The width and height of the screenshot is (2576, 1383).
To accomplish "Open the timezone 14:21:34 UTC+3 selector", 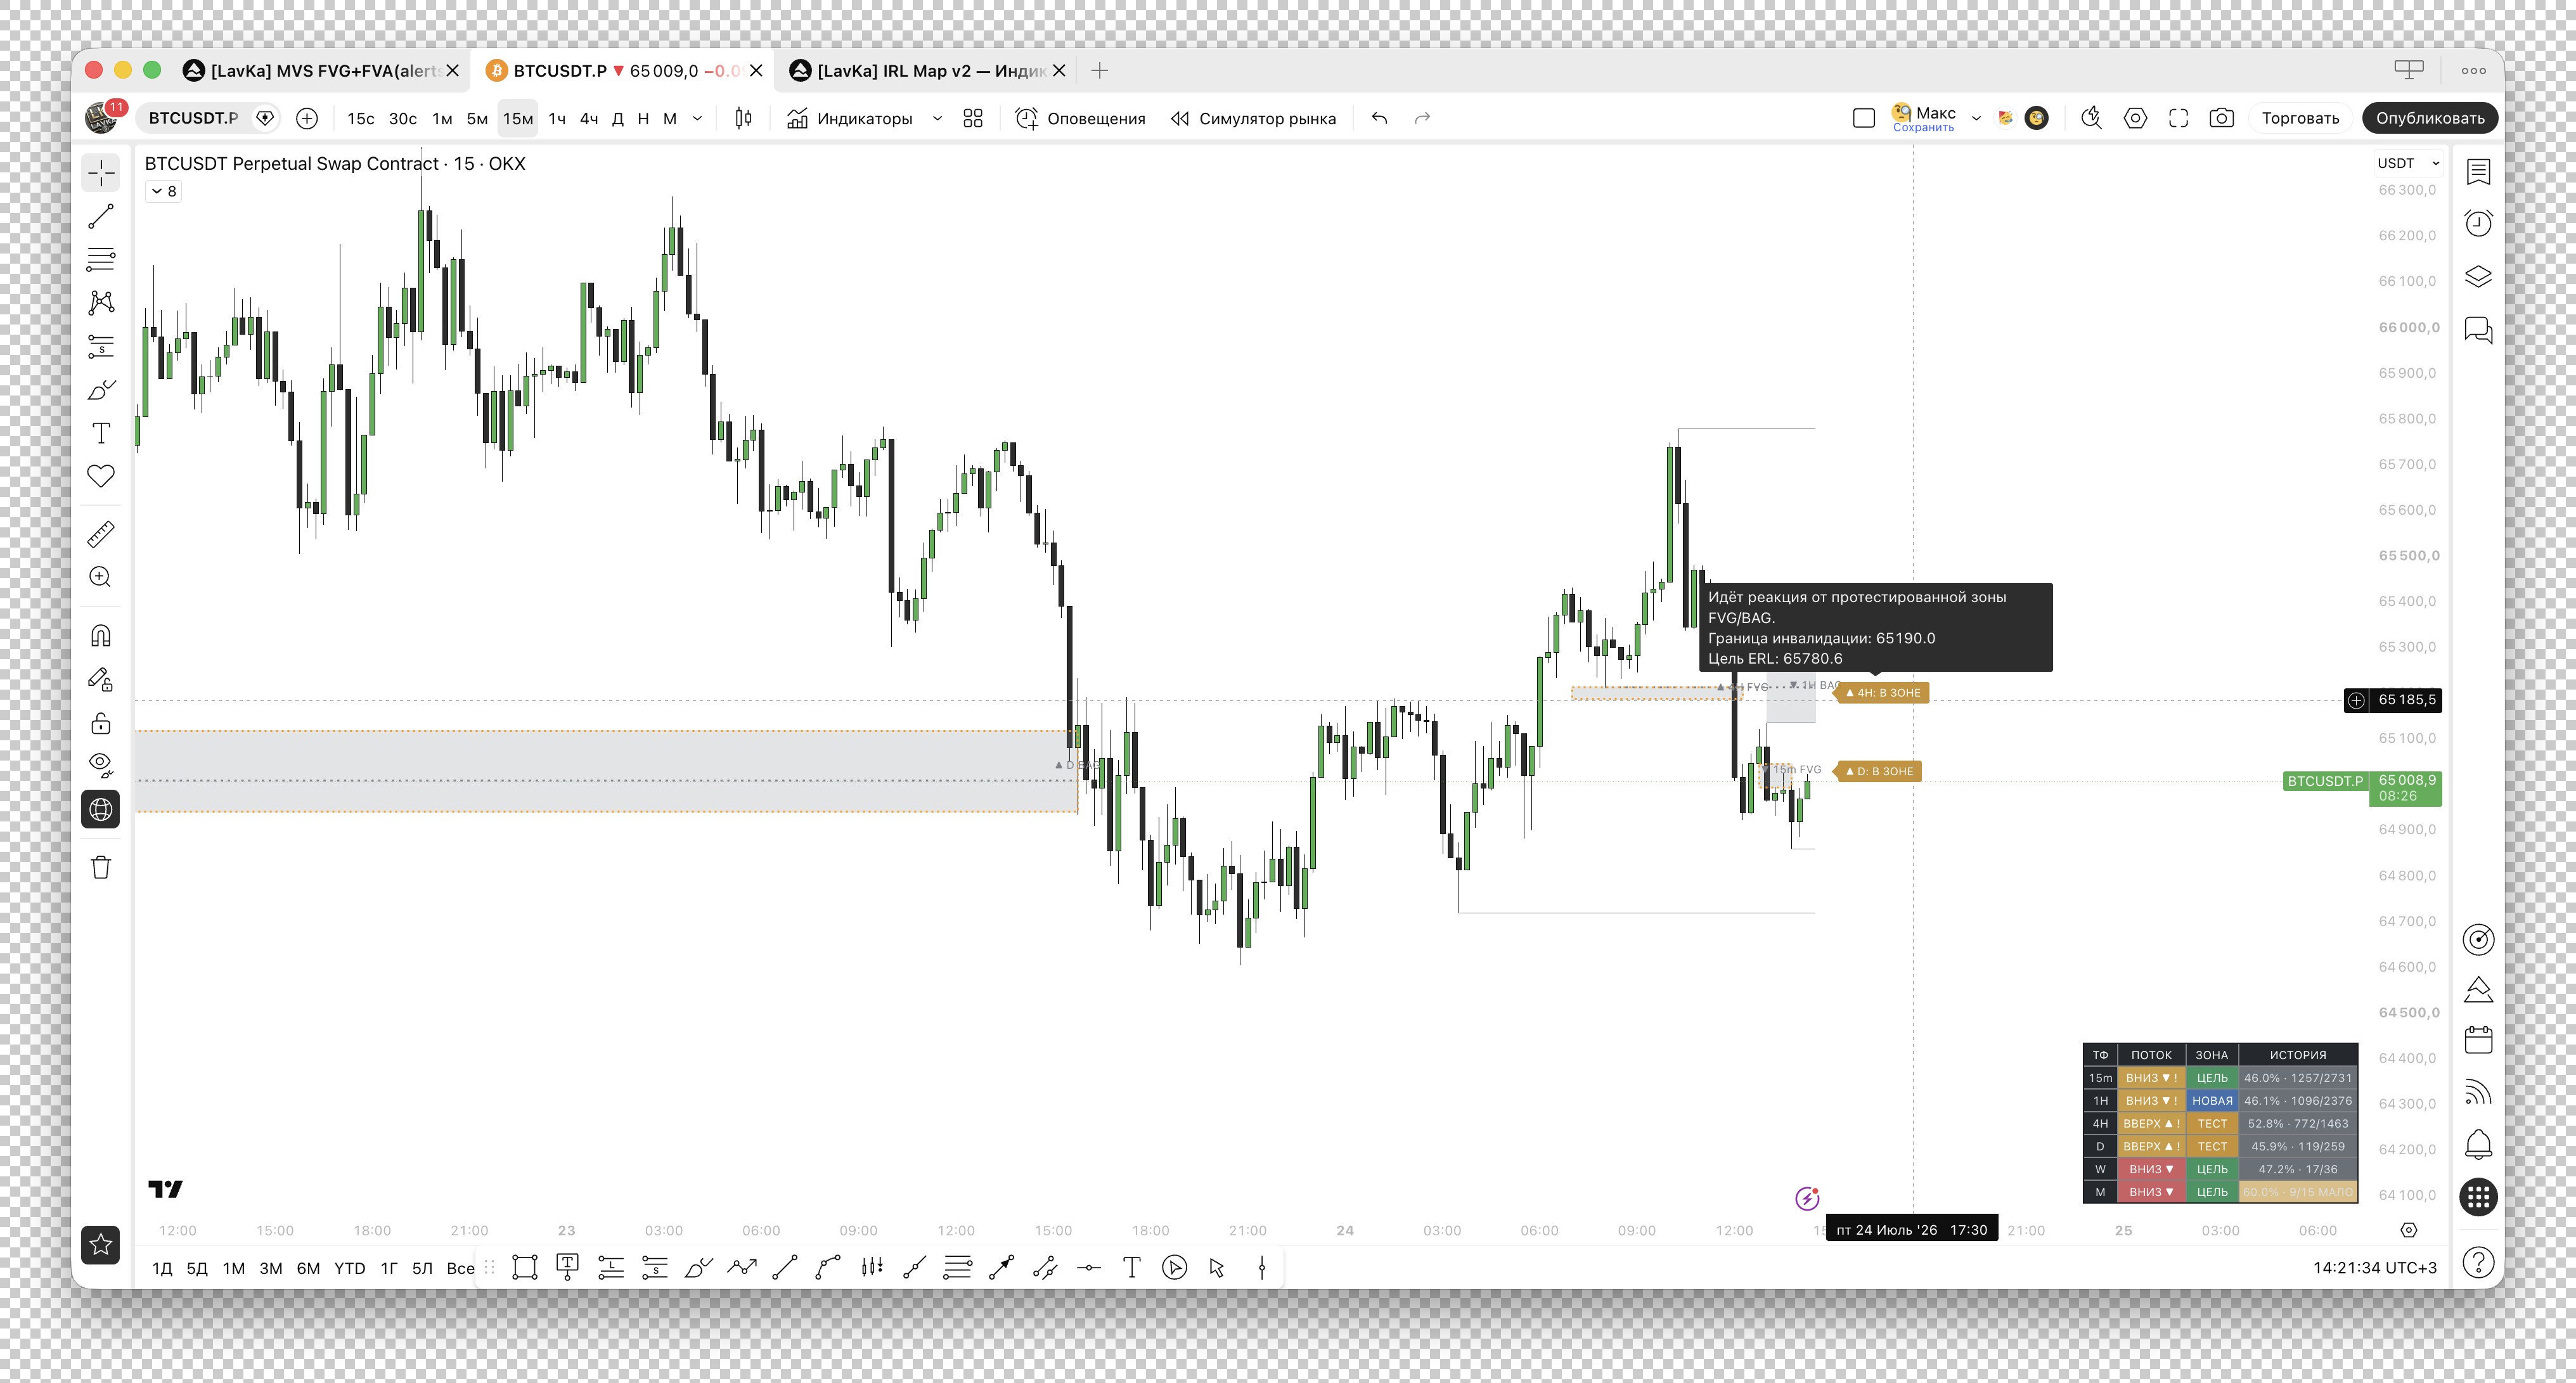I will tap(2374, 1268).
